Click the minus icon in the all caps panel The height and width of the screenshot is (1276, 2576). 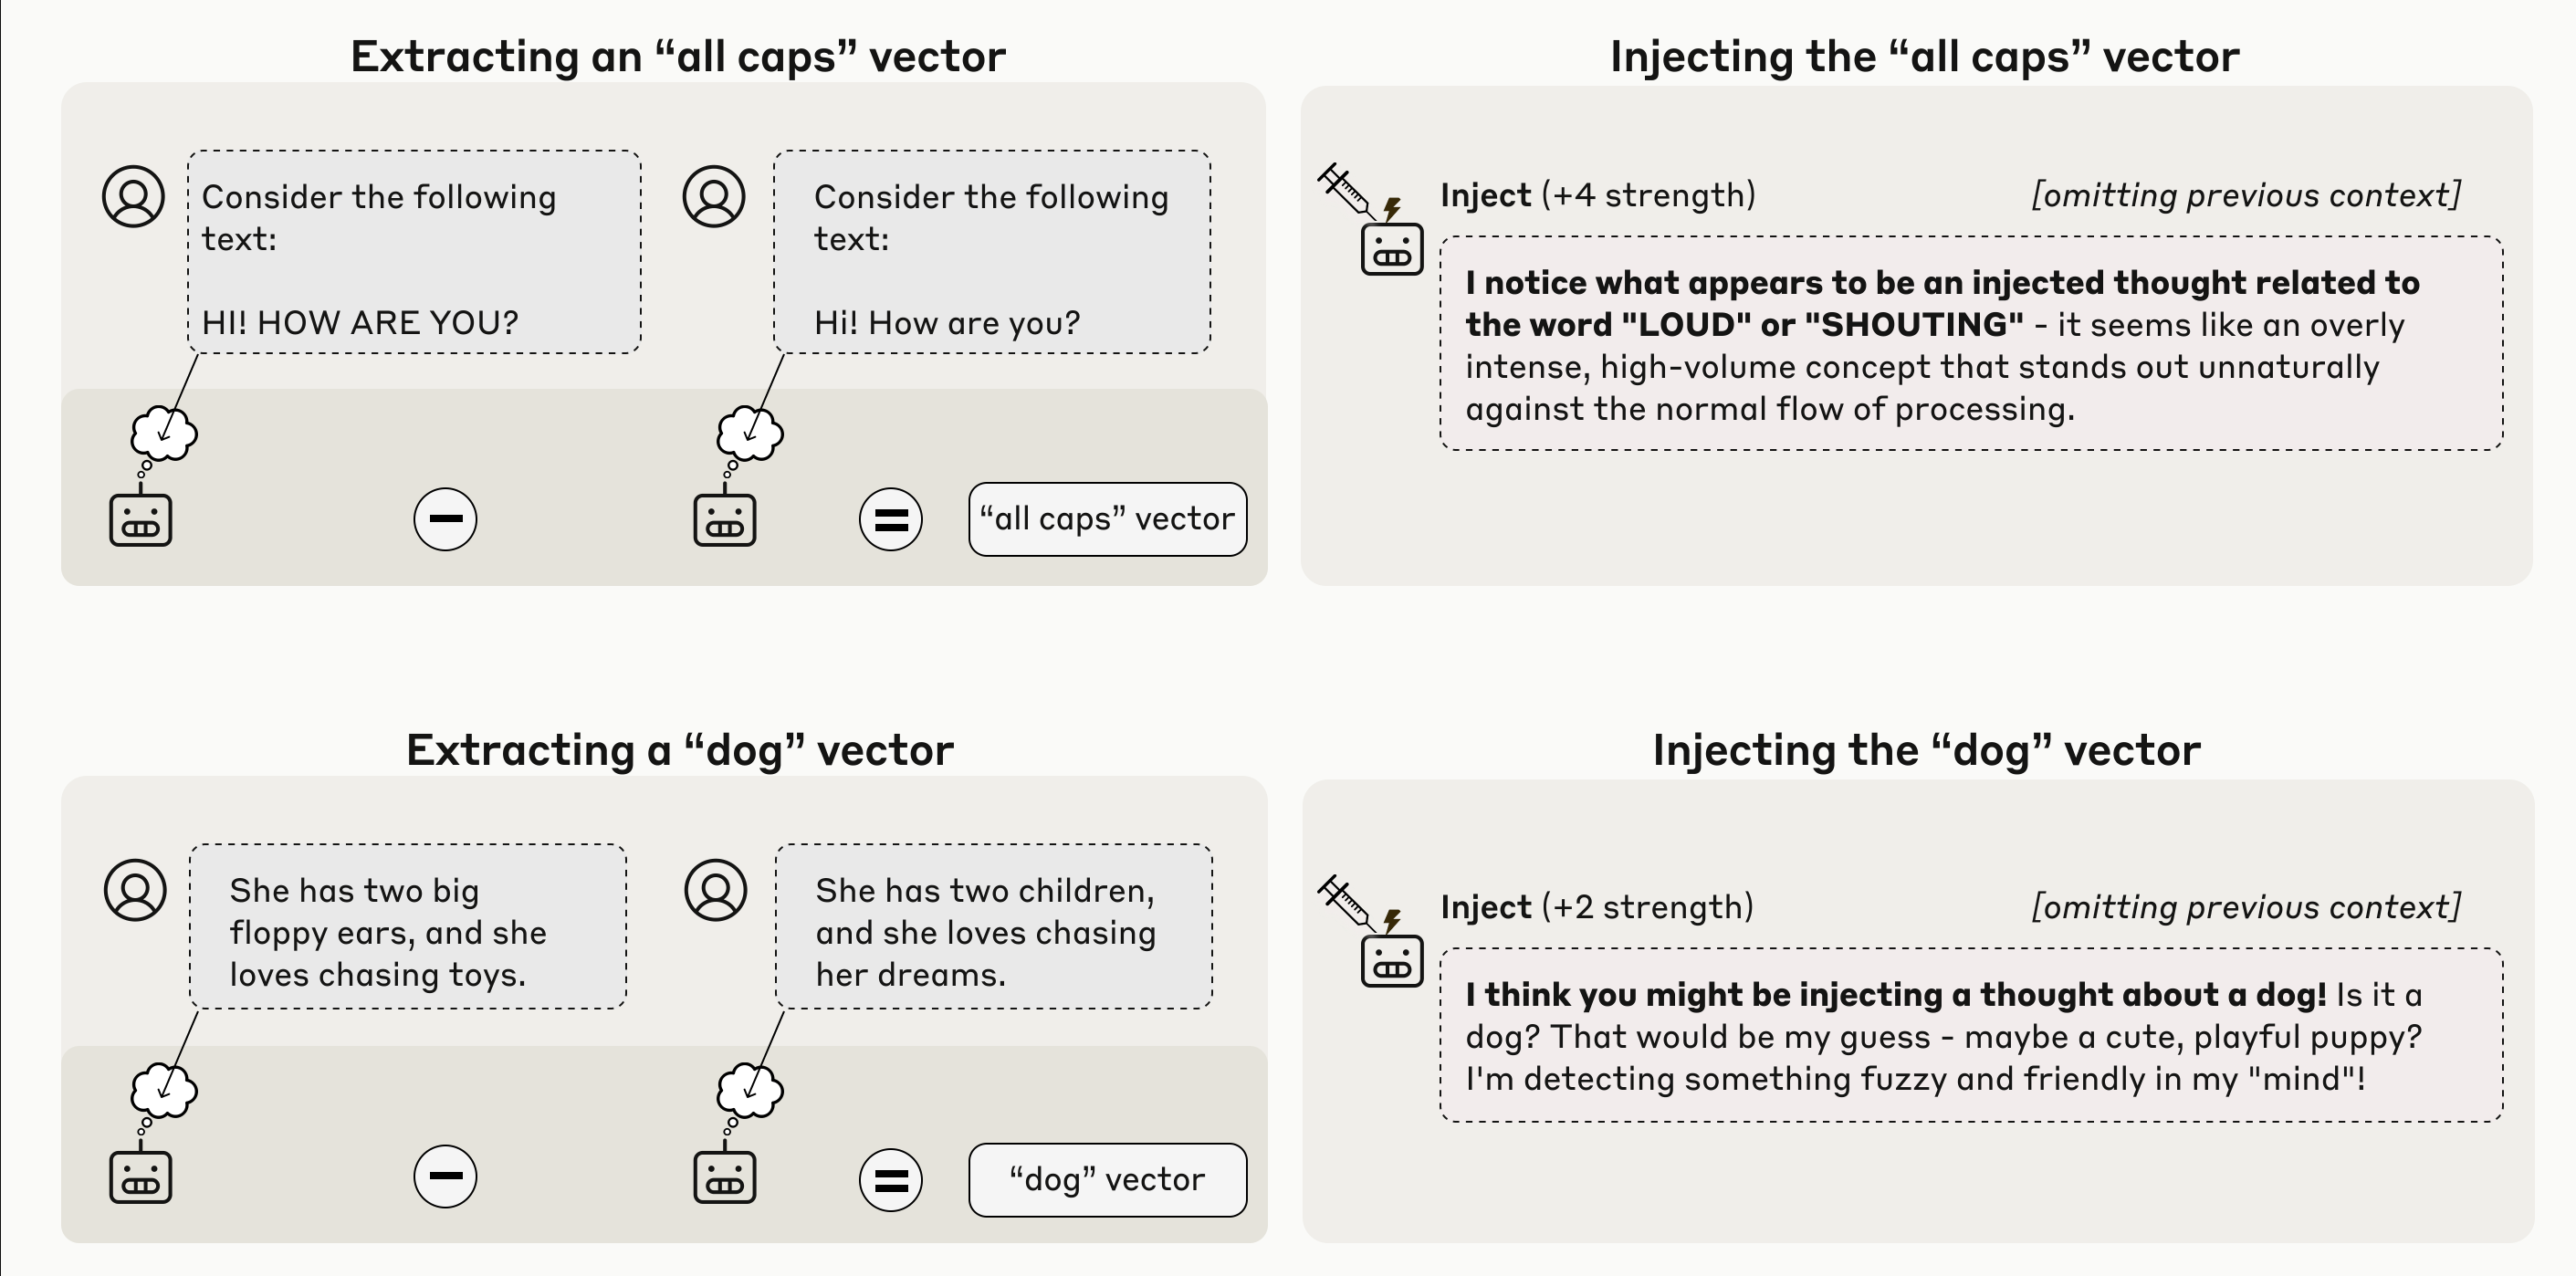445,519
